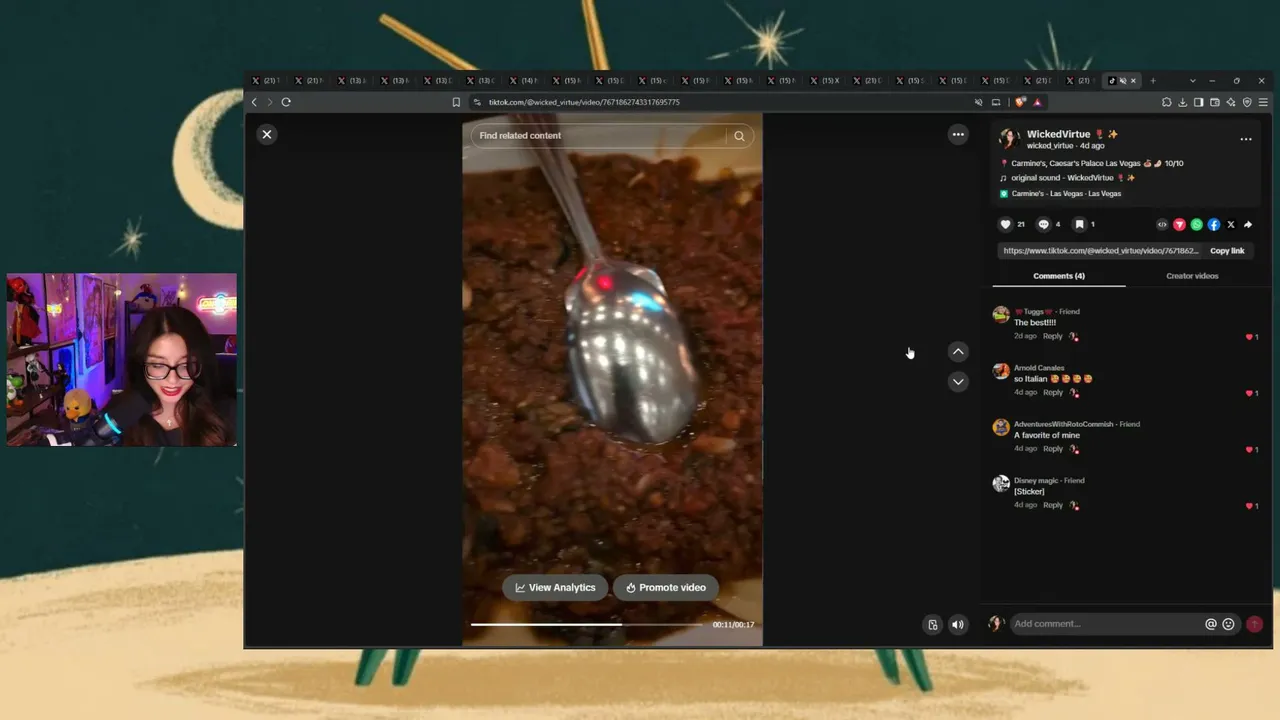1280x720 pixels.
Task: Click in the Add comment field
Action: [1106, 624]
